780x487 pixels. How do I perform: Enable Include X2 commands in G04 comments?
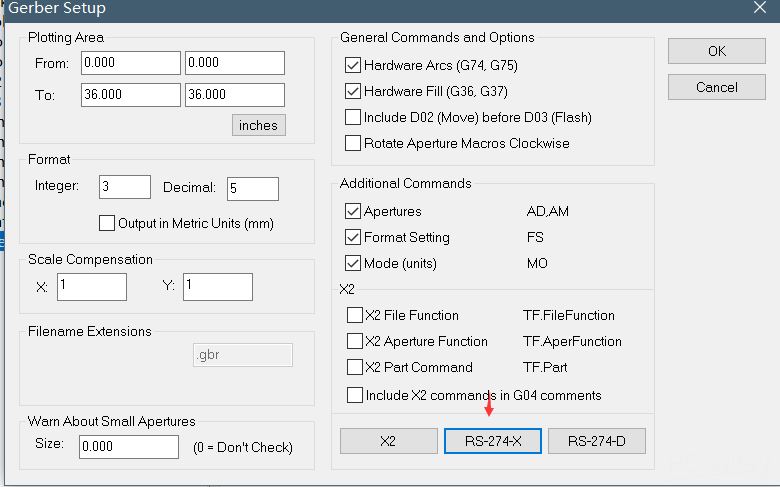tap(355, 395)
